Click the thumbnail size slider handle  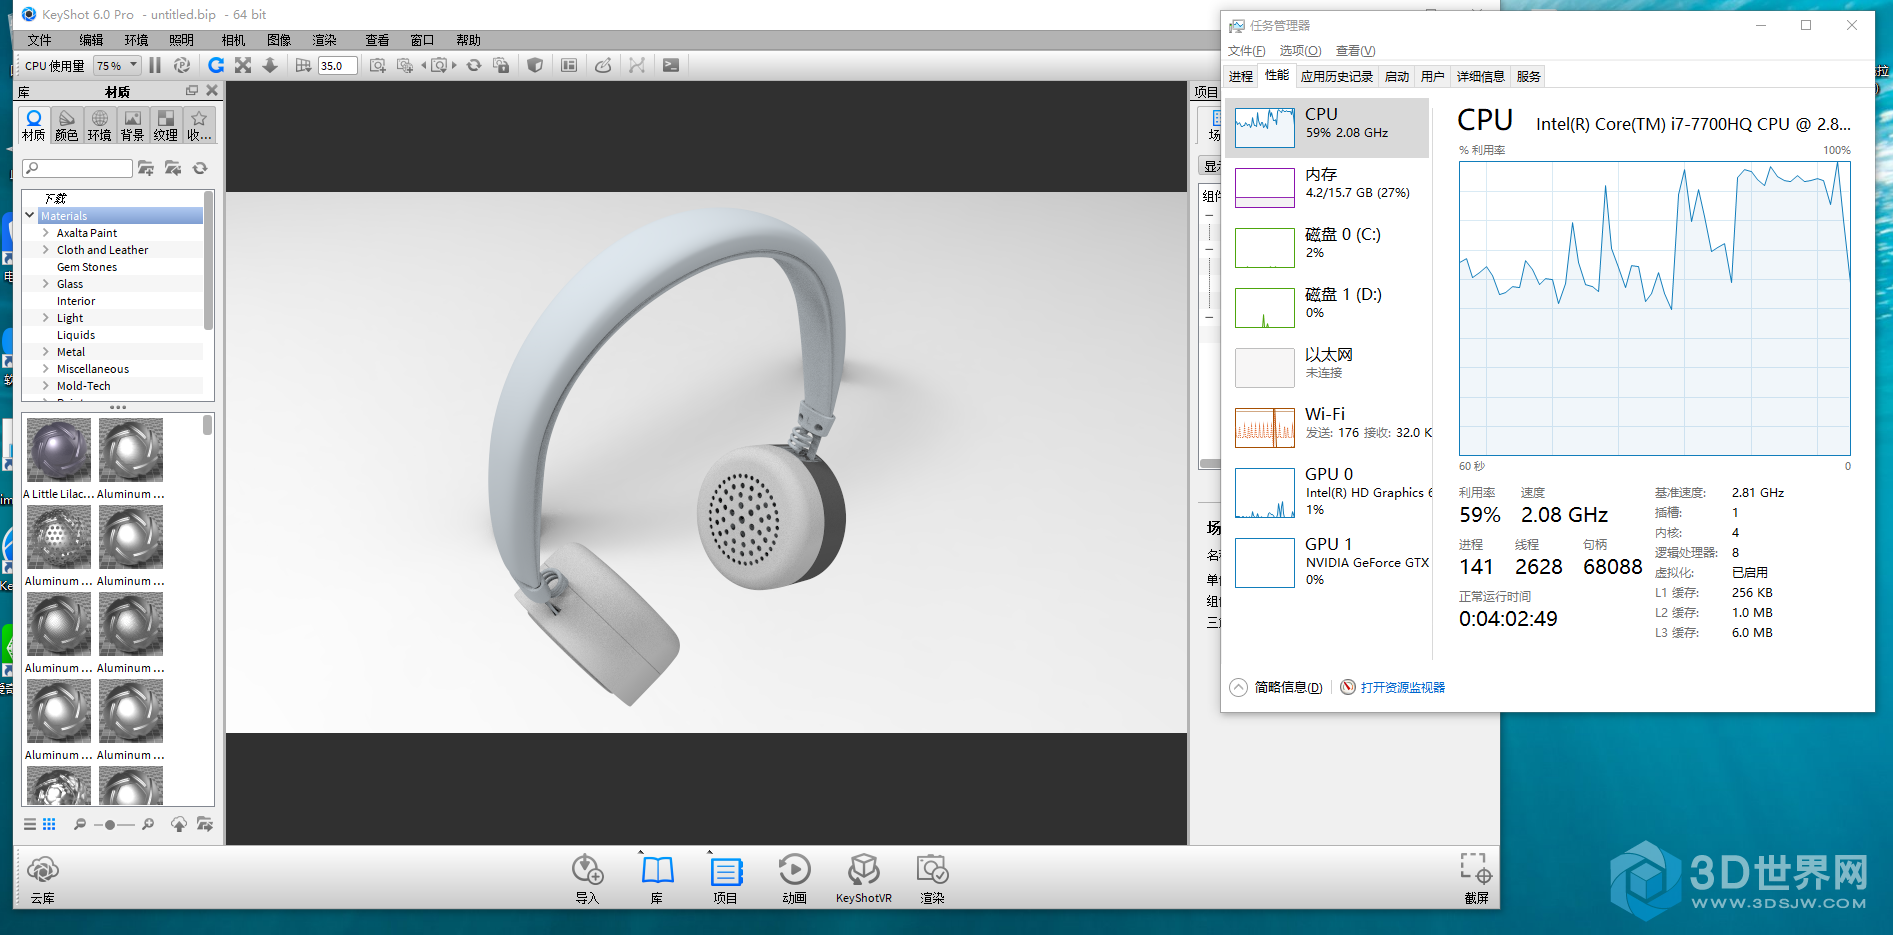click(x=109, y=825)
